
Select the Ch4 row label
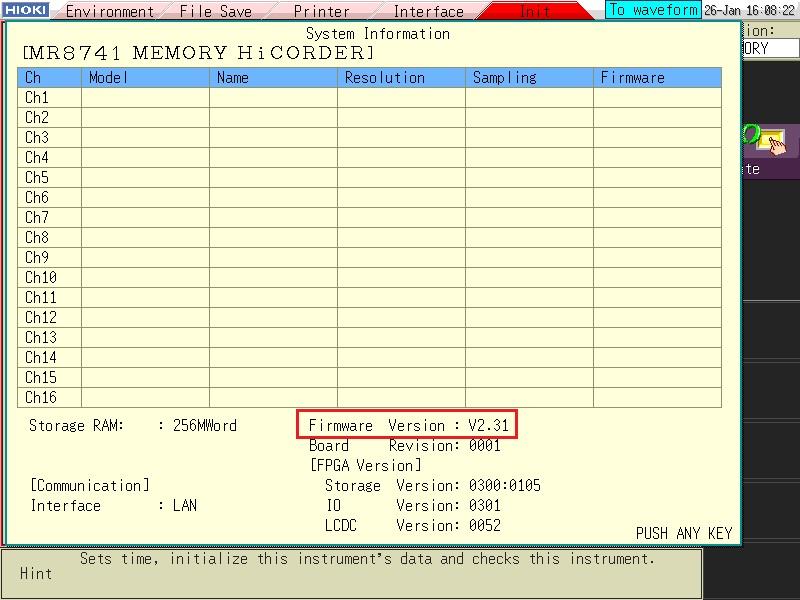point(37,157)
